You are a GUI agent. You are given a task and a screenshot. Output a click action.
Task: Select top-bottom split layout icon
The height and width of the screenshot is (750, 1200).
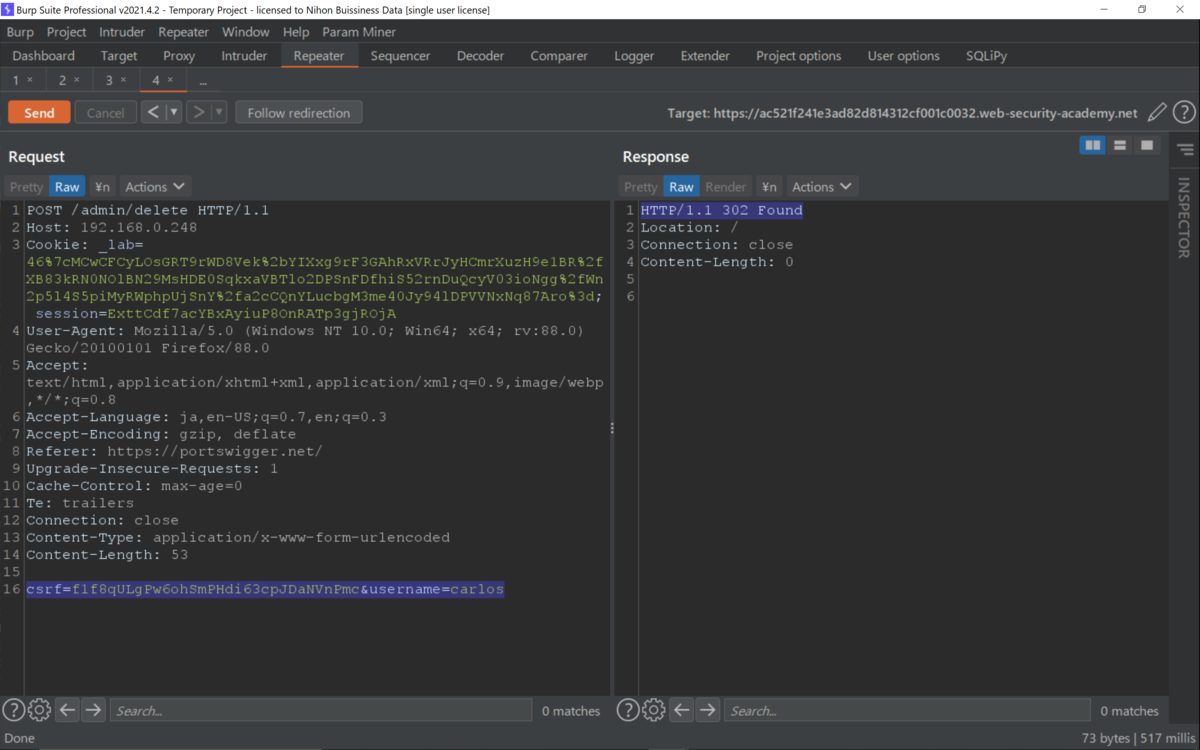pyautogui.click(x=1120, y=146)
